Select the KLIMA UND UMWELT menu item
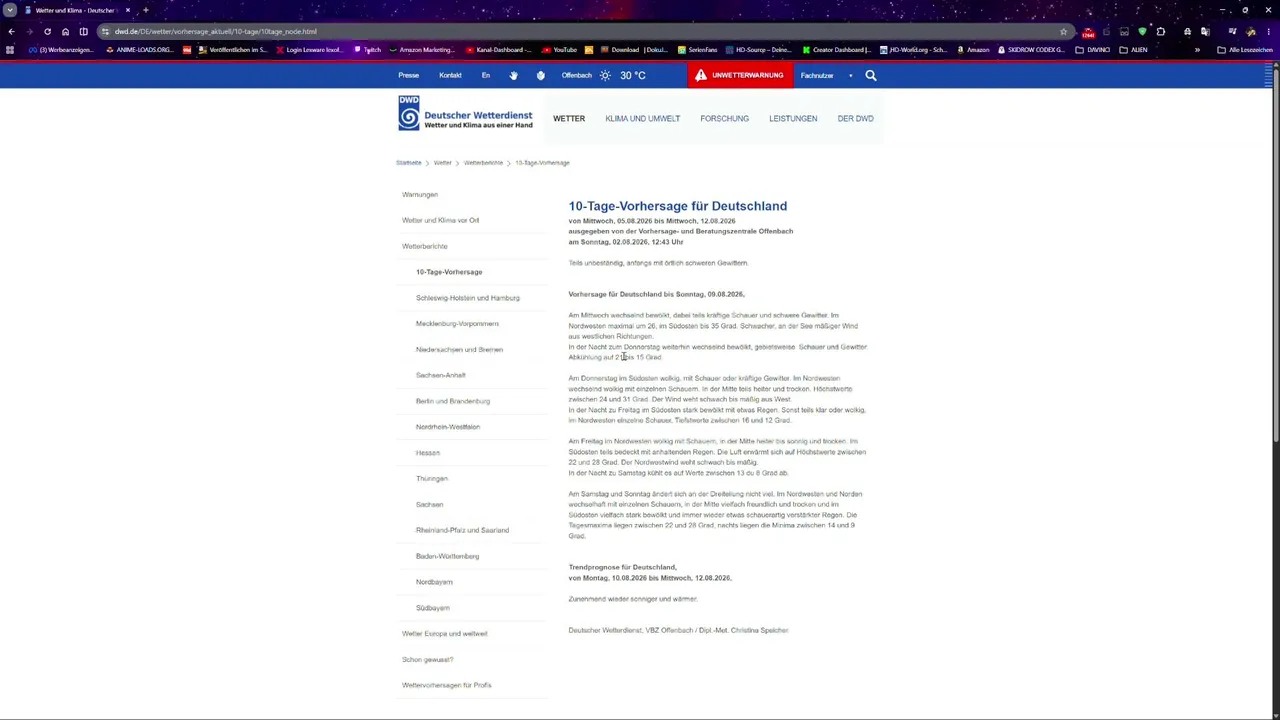The width and height of the screenshot is (1280, 720). pyautogui.click(x=642, y=118)
